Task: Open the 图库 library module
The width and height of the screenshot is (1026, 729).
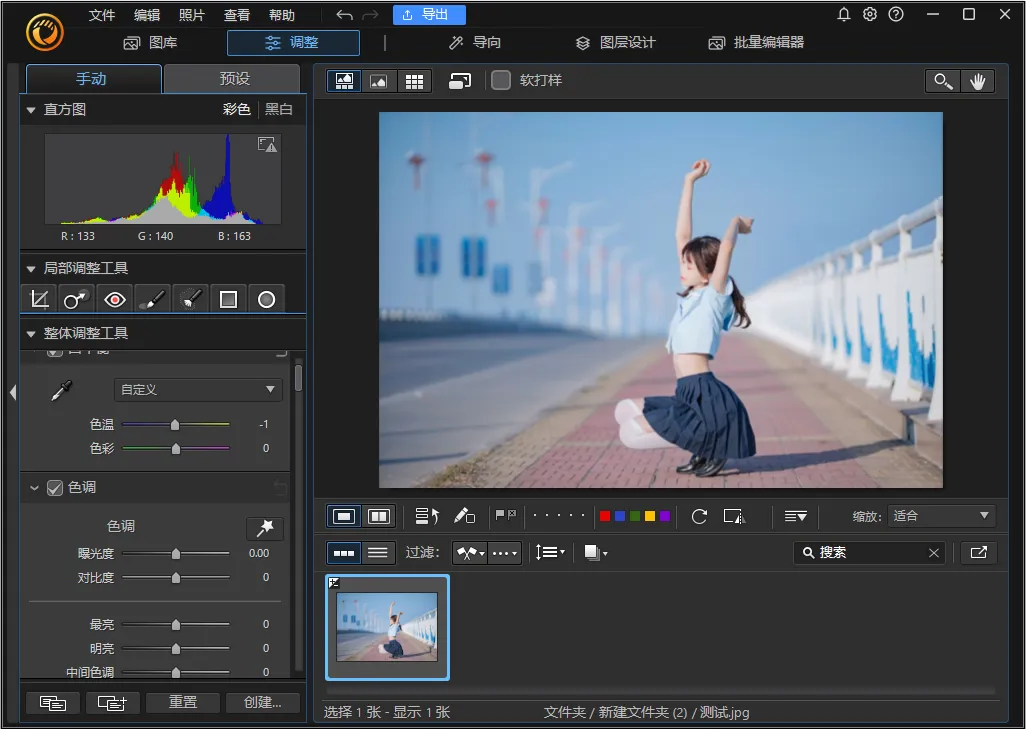Action: [151, 43]
